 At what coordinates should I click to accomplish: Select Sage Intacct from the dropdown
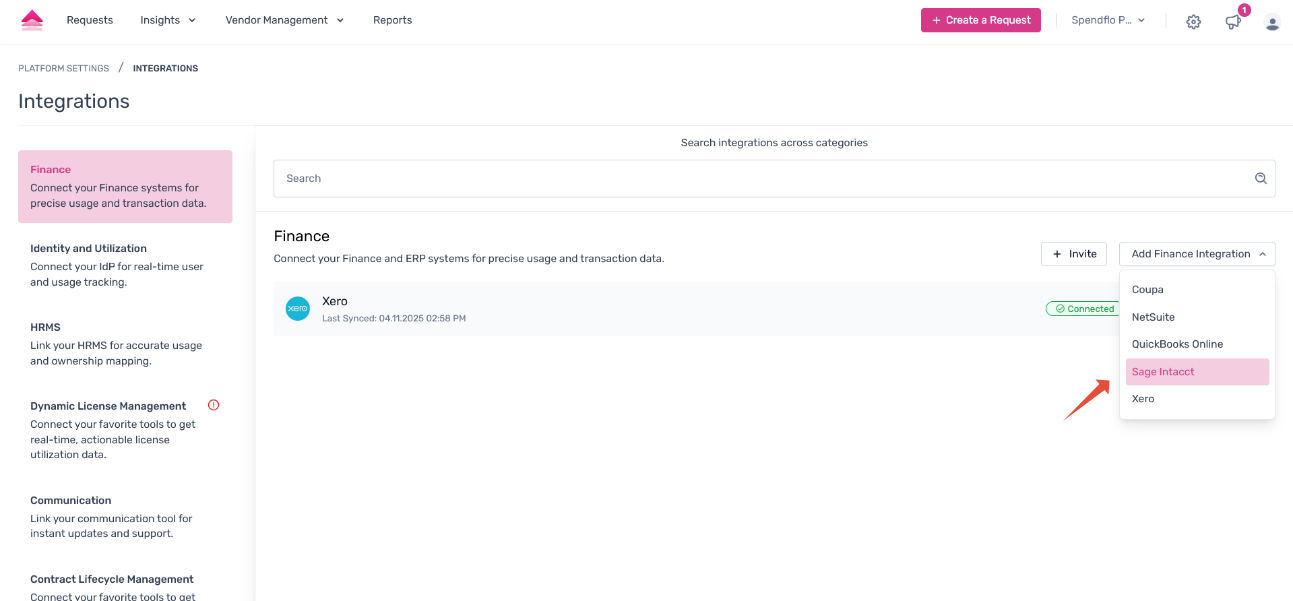click(1163, 371)
